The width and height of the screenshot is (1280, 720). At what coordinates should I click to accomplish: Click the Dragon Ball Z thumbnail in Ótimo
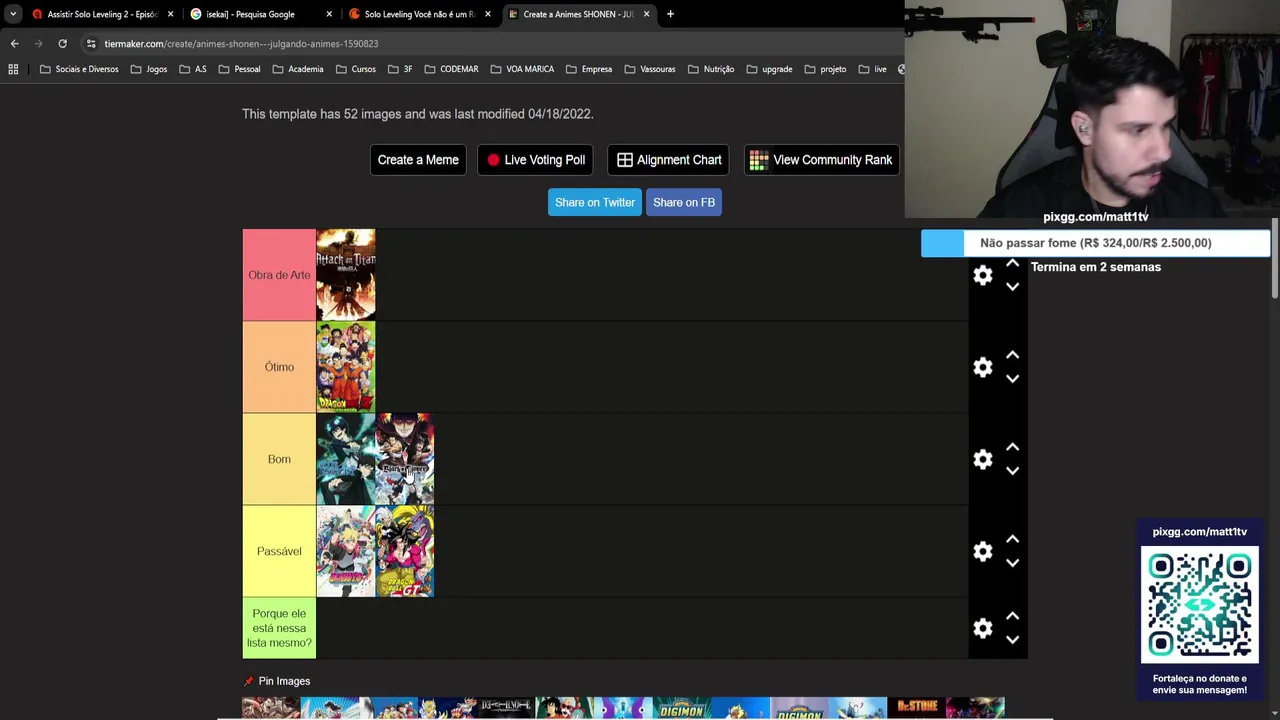click(346, 367)
